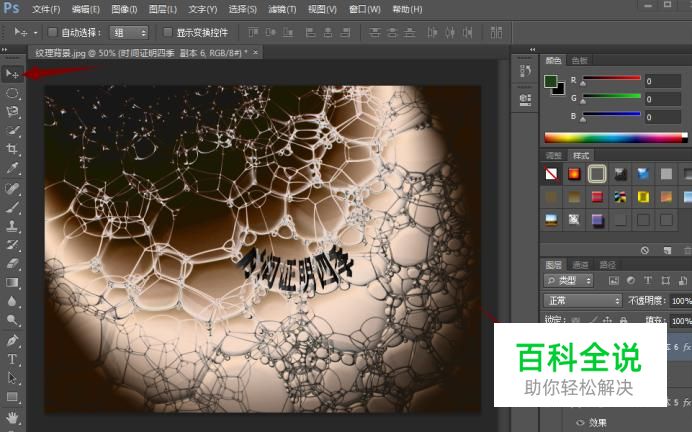Select the History Brush tool
692x432 pixels.
[x=12, y=245]
